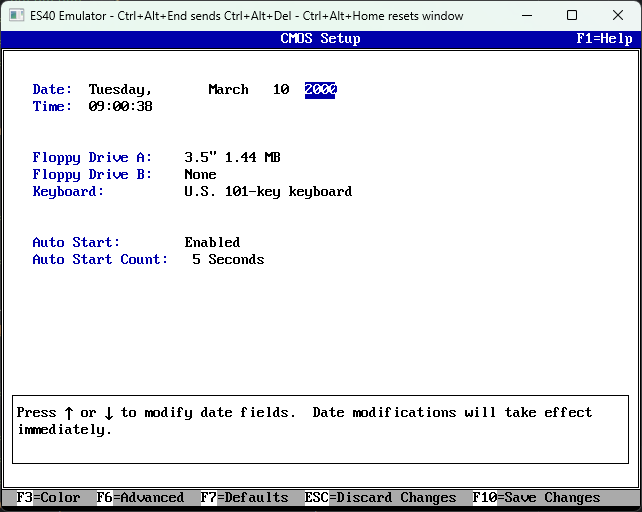Maximize the ES40 Emulator window
This screenshot has width=642, height=512.
(572, 16)
